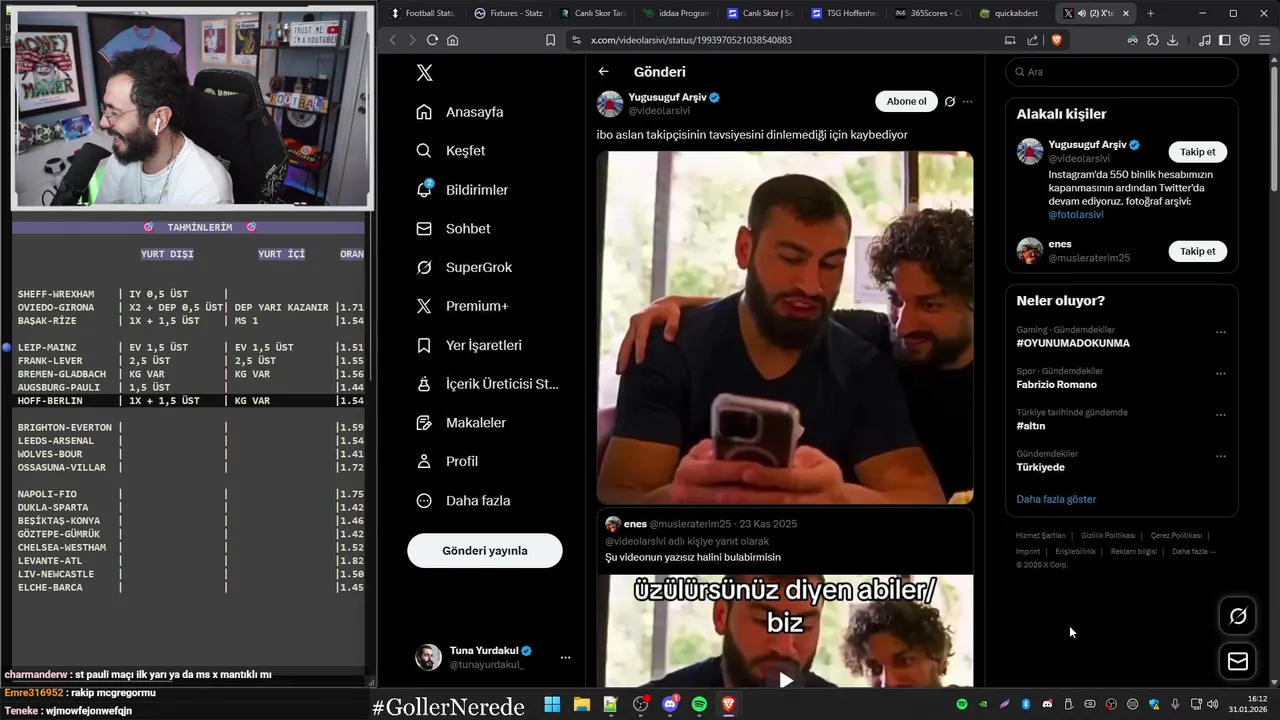1280x720 pixels.
Task: Switch to the Fixtures - Statz tab
Action: point(508,13)
